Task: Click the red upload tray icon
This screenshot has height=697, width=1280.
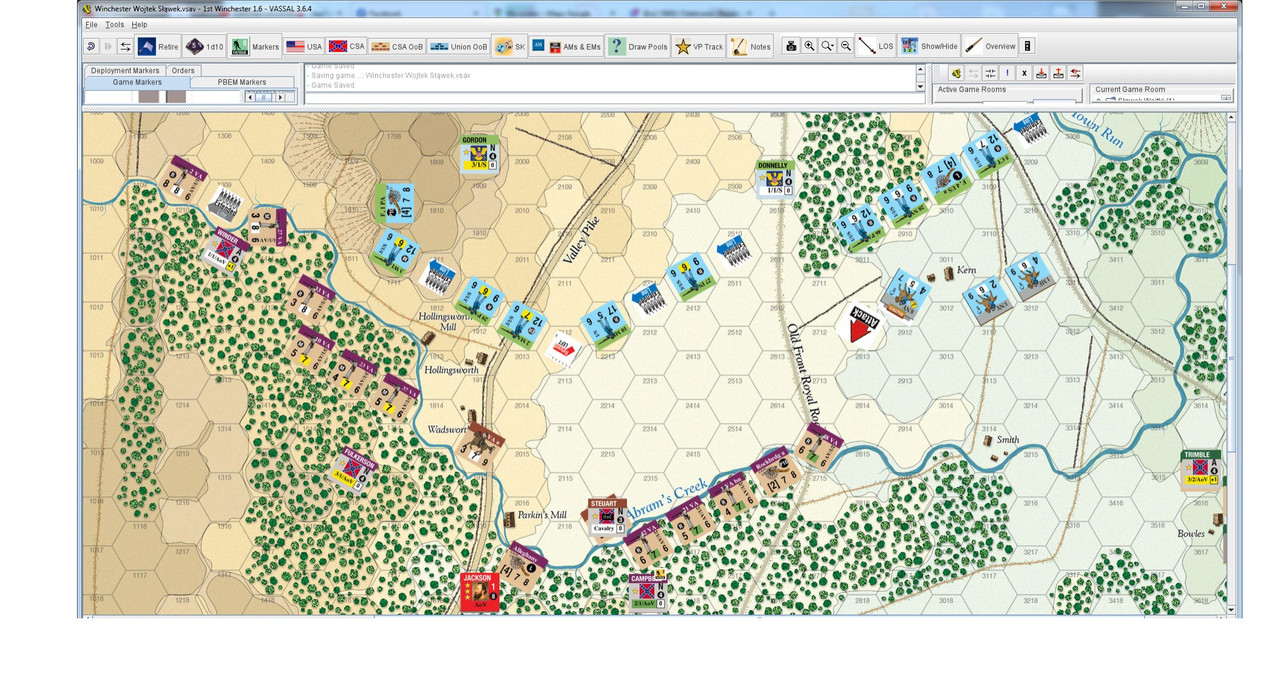Action: (1058, 73)
